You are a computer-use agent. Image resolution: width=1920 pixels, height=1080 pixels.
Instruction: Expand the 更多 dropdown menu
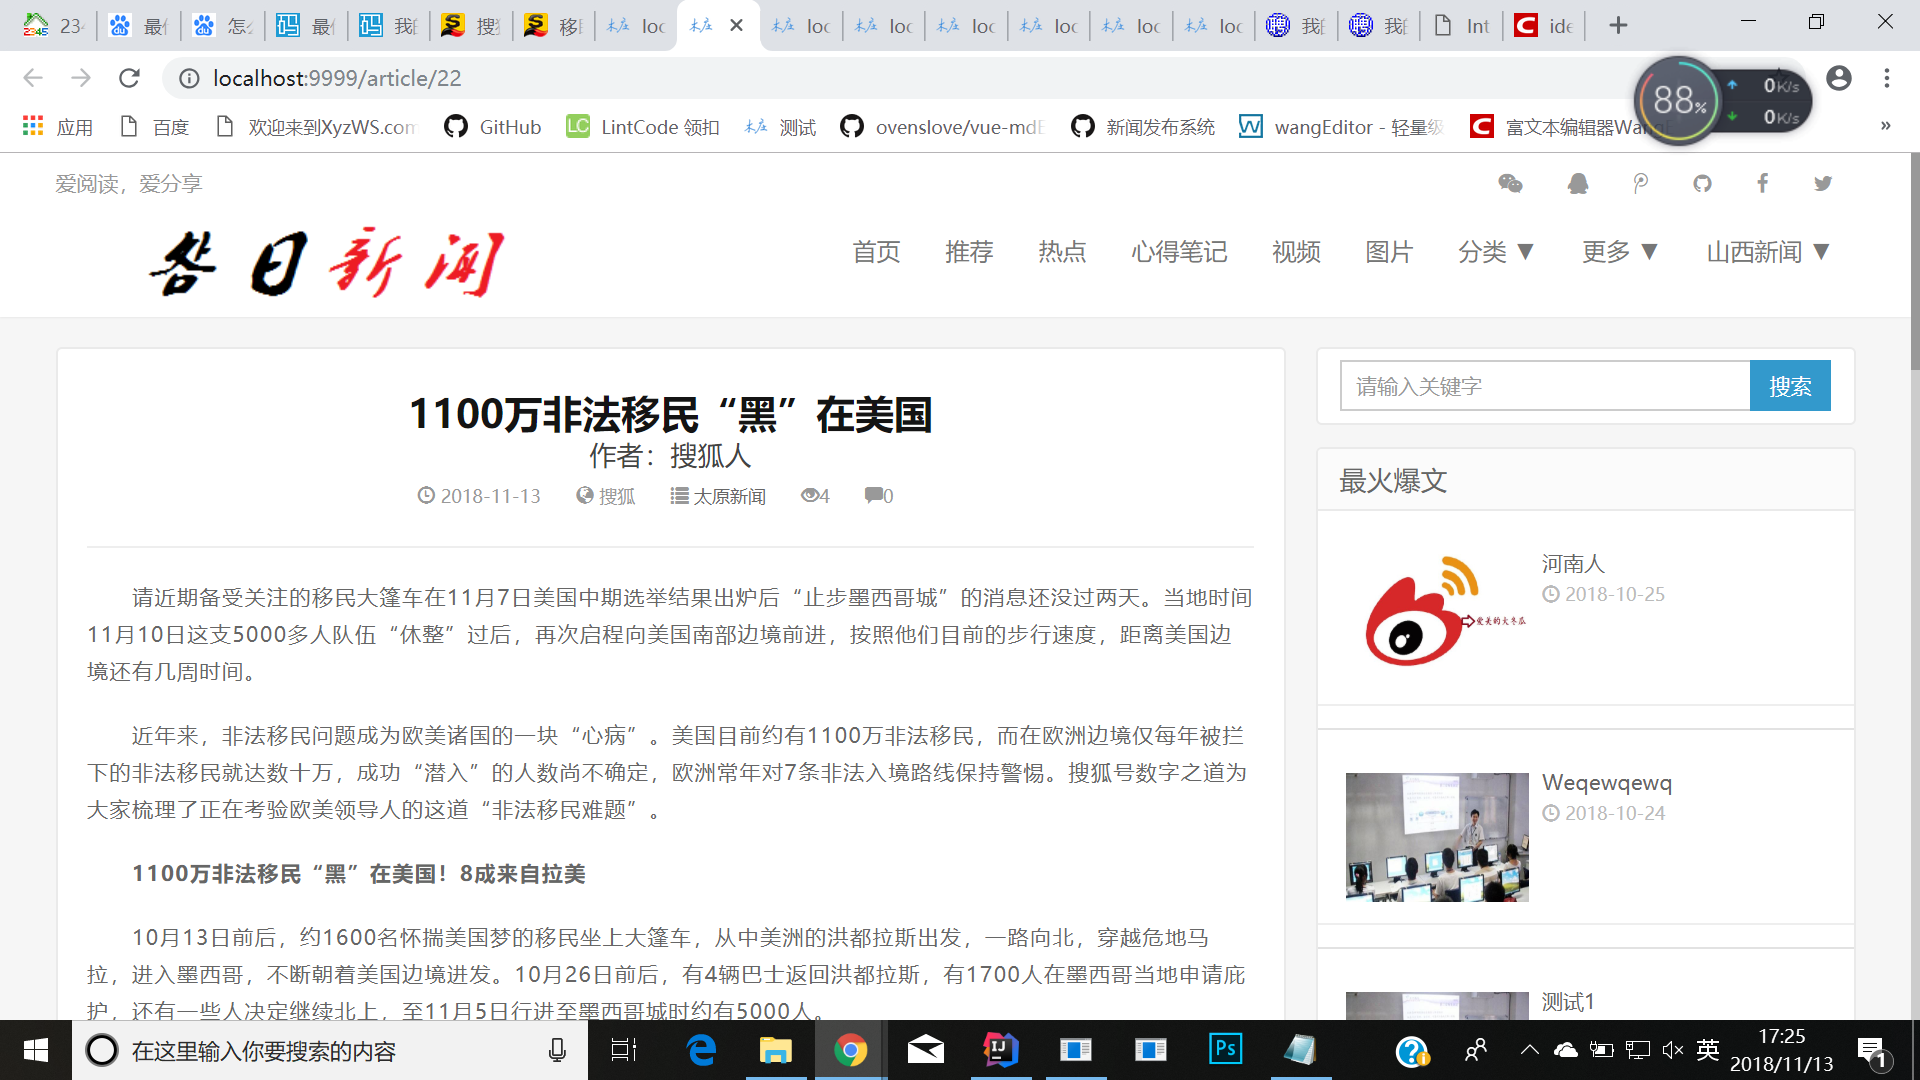1620,252
